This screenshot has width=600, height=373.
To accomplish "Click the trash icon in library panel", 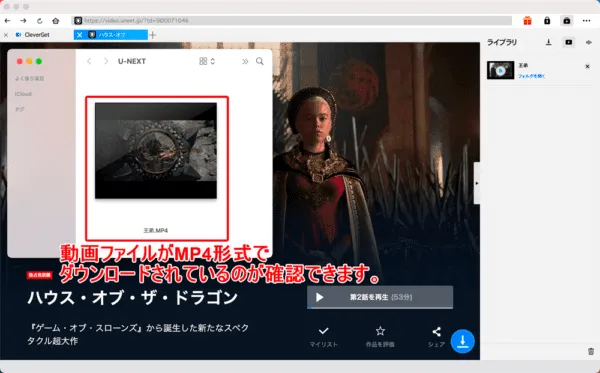I will click(591, 351).
